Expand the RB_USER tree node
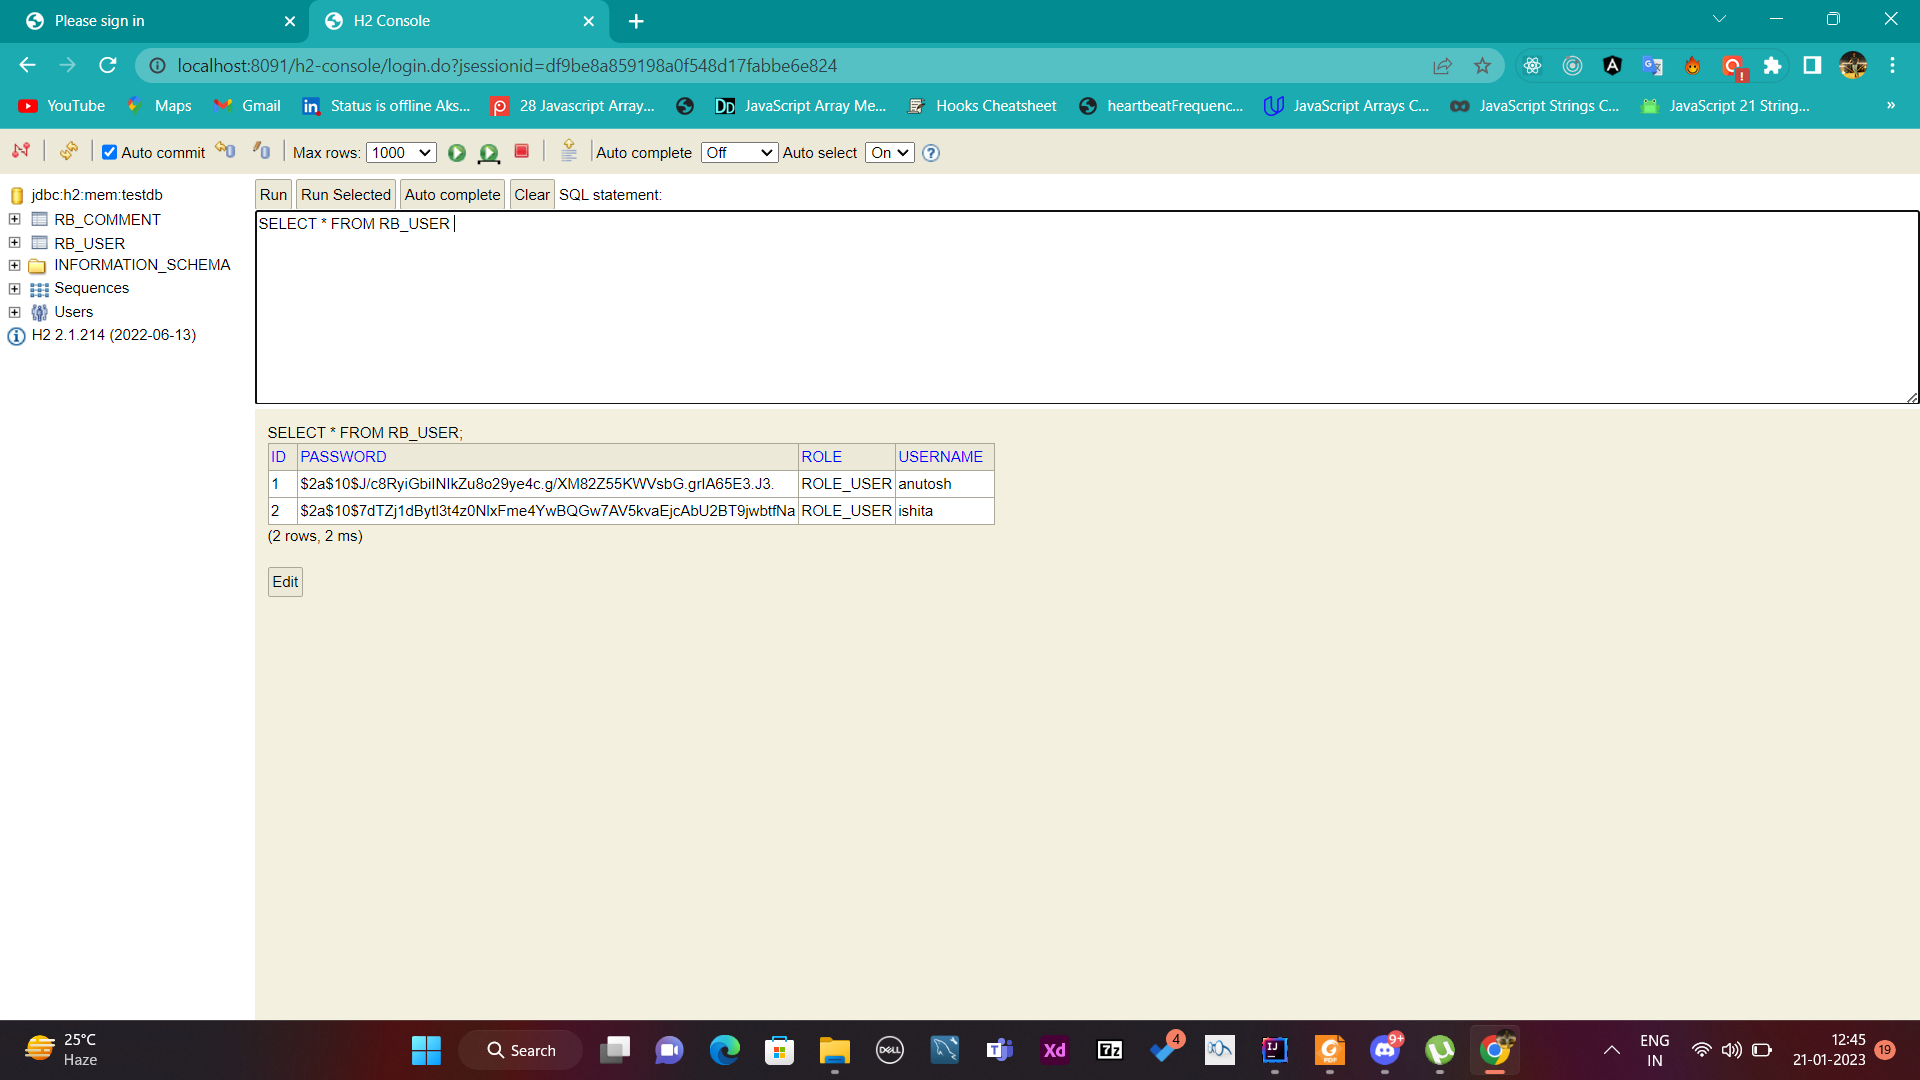 click(13, 242)
